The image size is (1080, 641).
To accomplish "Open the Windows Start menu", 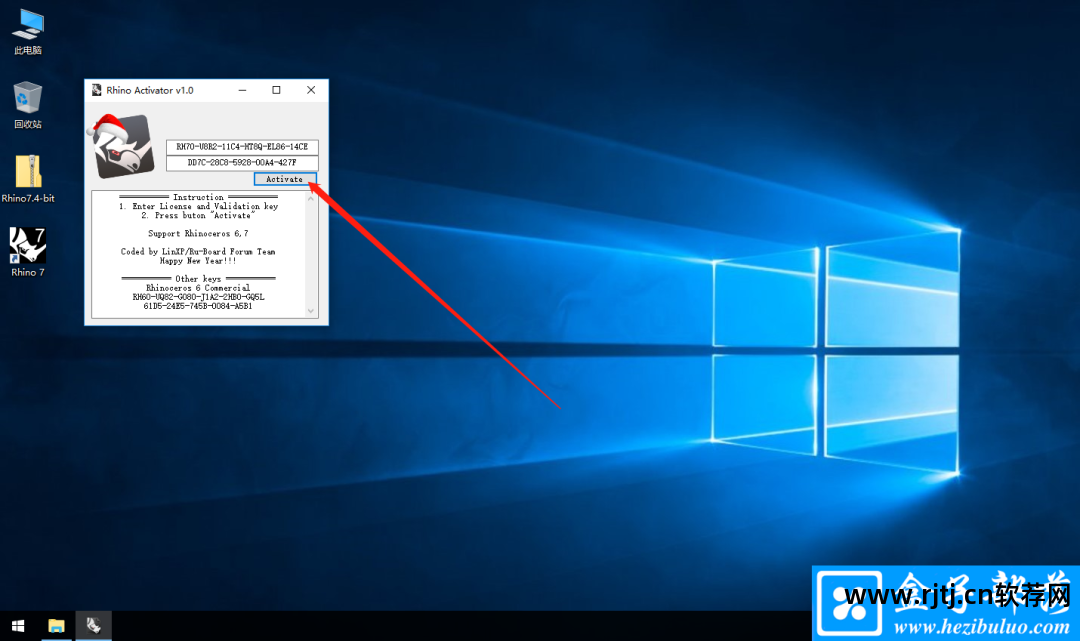I will point(18,626).
